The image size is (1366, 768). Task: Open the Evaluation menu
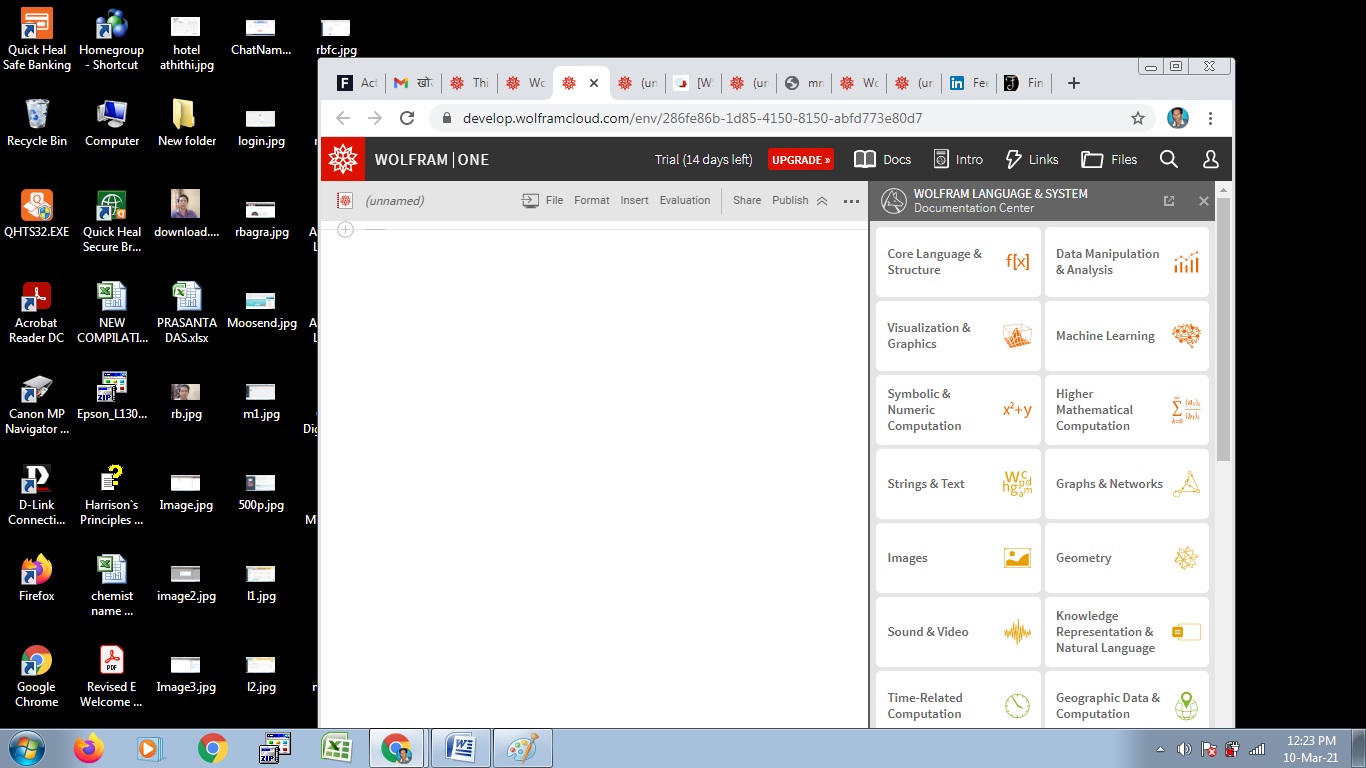tap(685, 200)
